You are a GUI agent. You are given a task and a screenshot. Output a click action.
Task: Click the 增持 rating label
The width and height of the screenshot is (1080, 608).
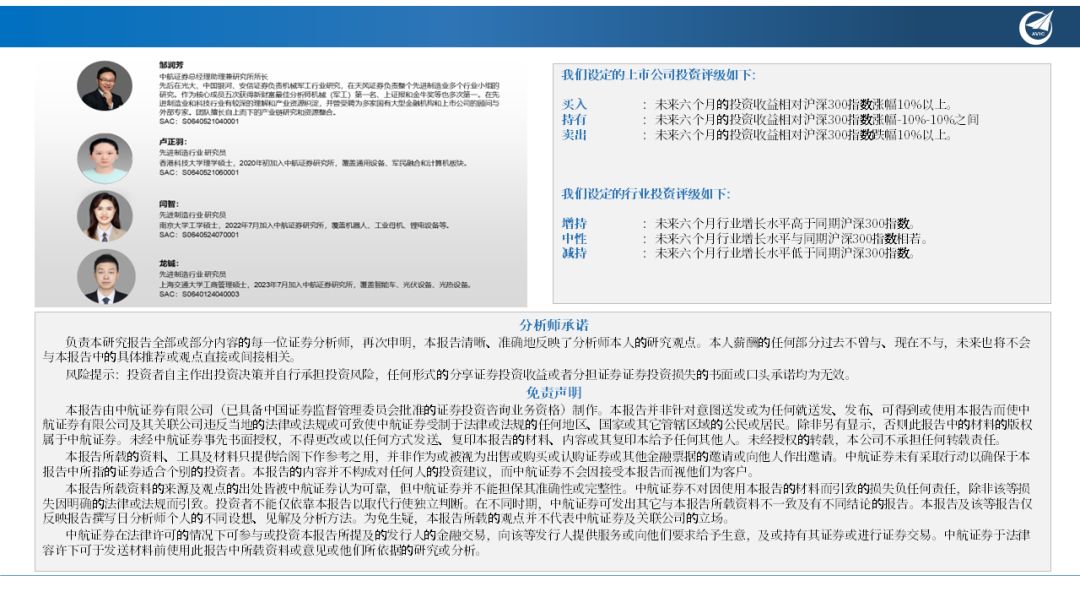(574, 224)
